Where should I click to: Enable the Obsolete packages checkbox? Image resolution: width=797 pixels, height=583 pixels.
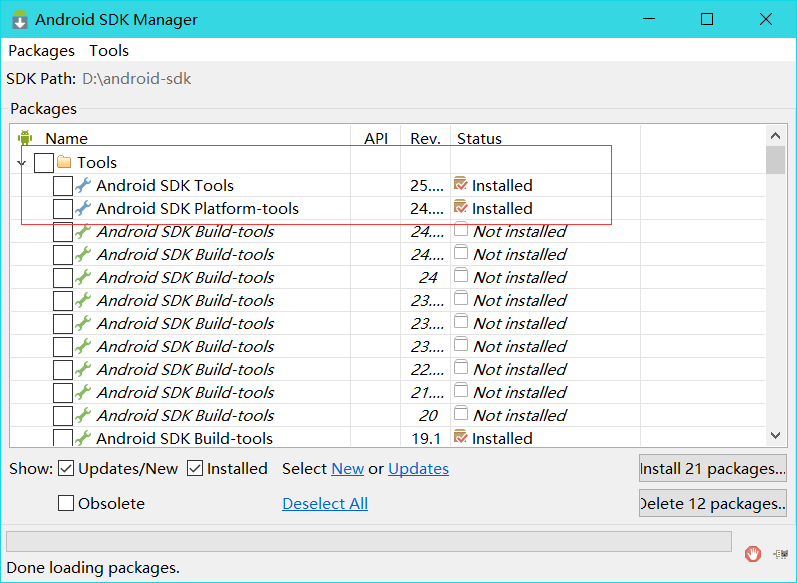[x=66, y=504]
